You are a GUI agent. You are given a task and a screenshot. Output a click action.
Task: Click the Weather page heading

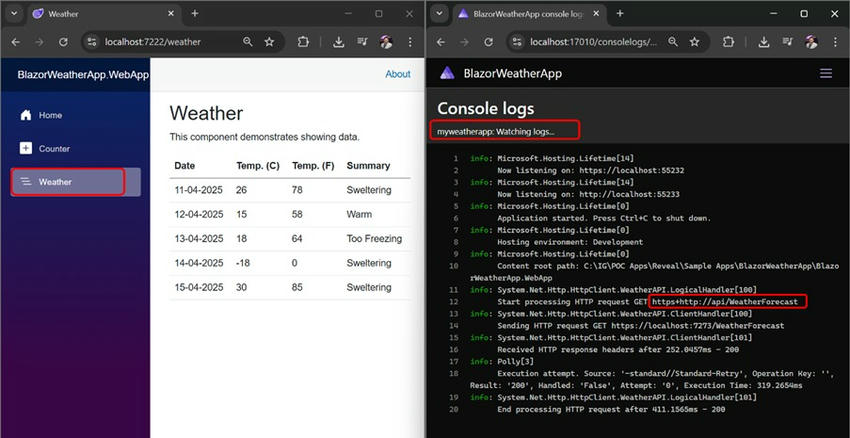(207, 113)
